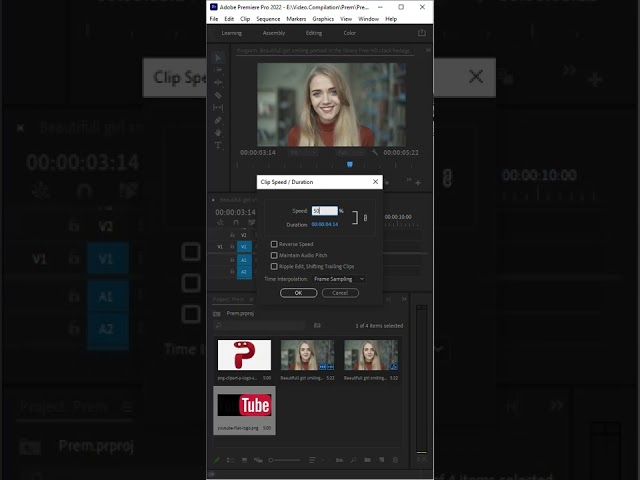Viewport: 640px width, 480px height.
Task: Confirm with the OK button
Action: (298, 293)
